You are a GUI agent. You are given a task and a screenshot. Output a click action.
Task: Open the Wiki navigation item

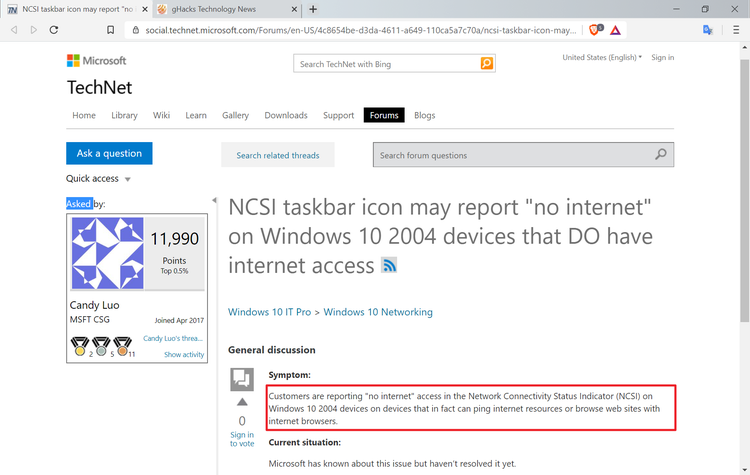[x=161, y=115]
